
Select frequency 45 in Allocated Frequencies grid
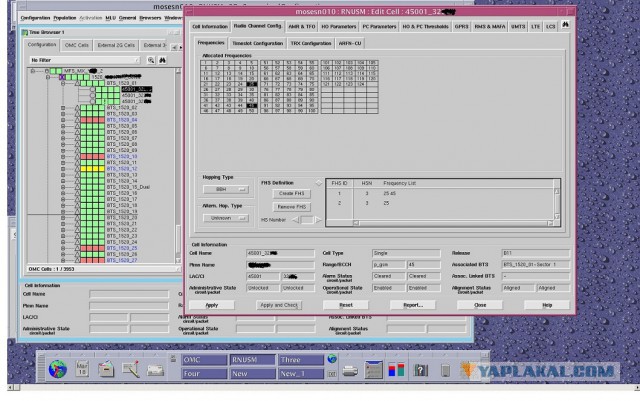point(252,106)
